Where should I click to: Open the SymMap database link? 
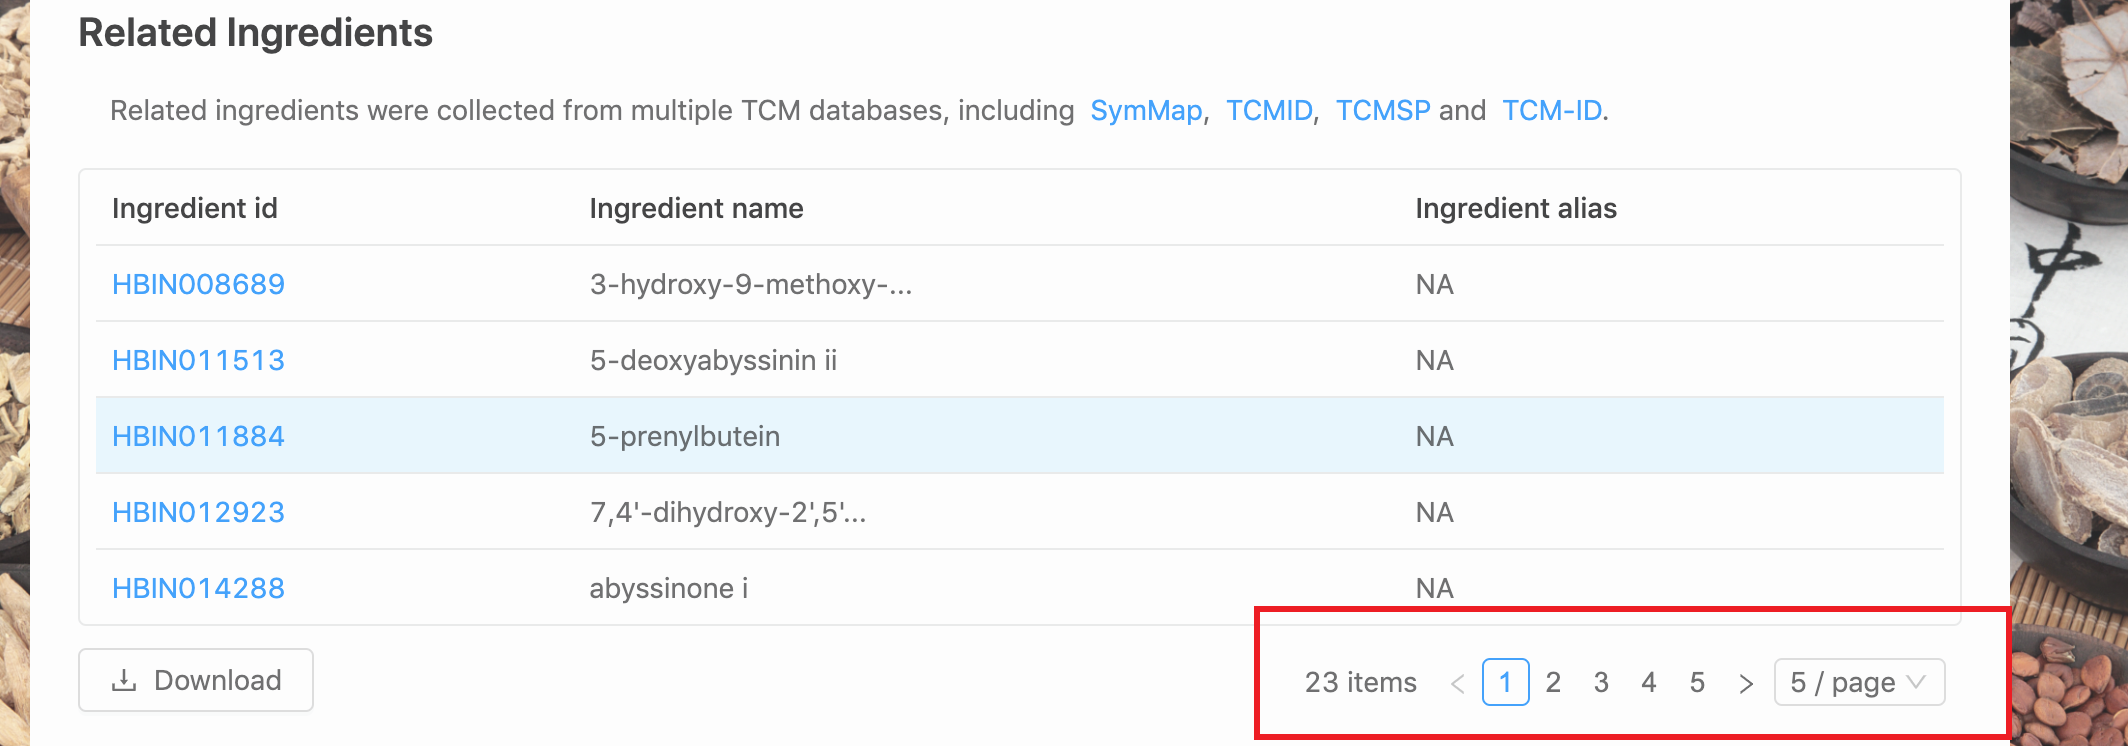coord(1146,110)
